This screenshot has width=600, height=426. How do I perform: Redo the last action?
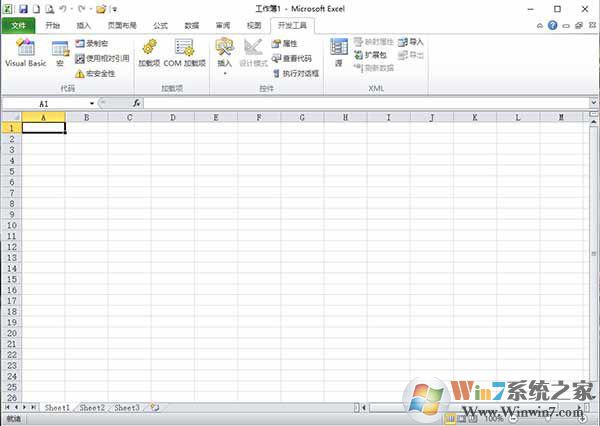click(82, 9)
